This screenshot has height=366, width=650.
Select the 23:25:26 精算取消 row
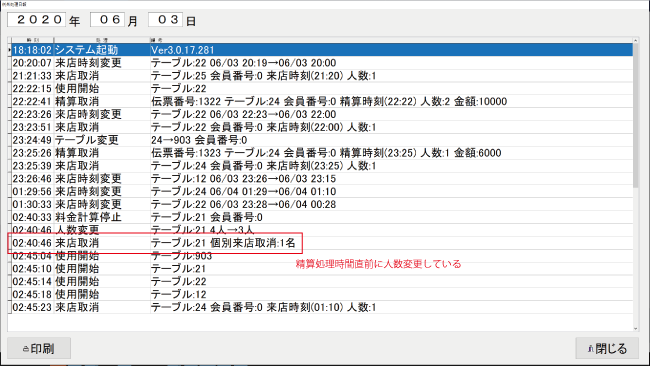pos(322,153)
